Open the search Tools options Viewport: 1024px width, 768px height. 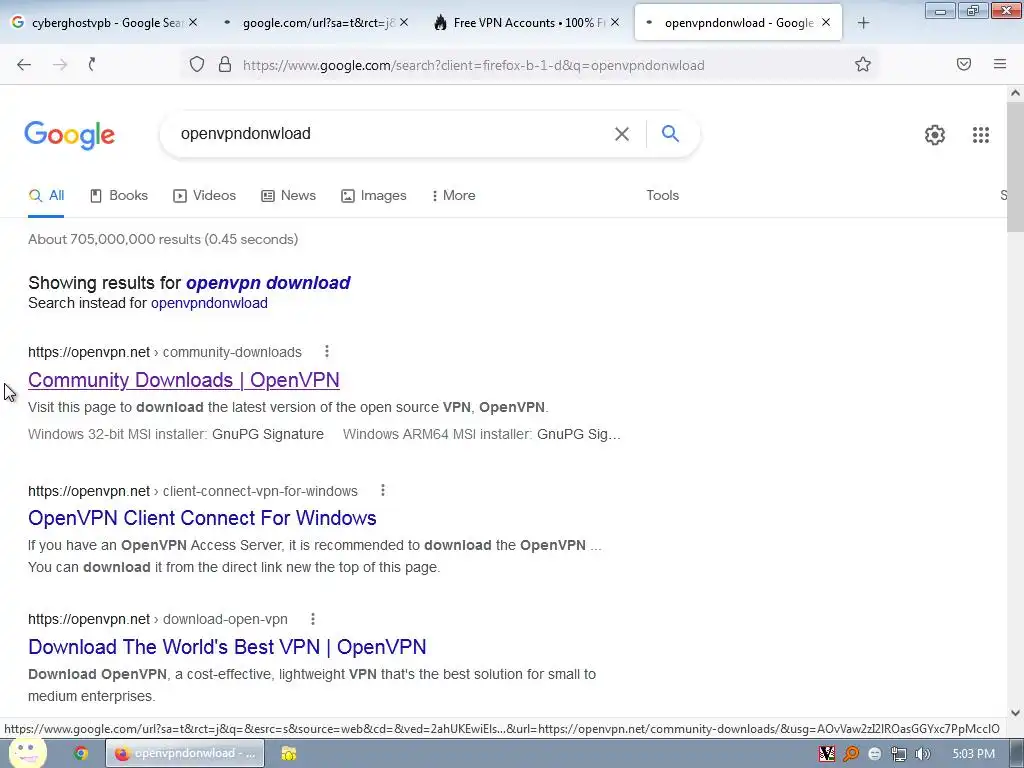(x=662, y=195)
